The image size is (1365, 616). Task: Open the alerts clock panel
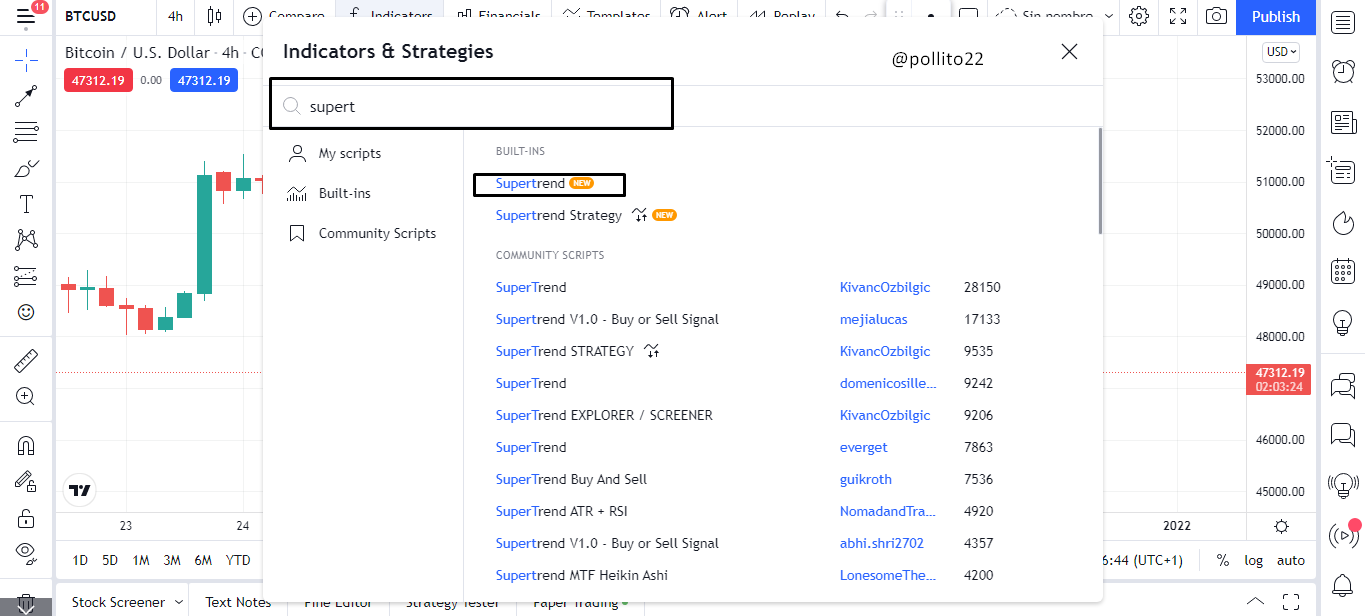(1343, 70)
